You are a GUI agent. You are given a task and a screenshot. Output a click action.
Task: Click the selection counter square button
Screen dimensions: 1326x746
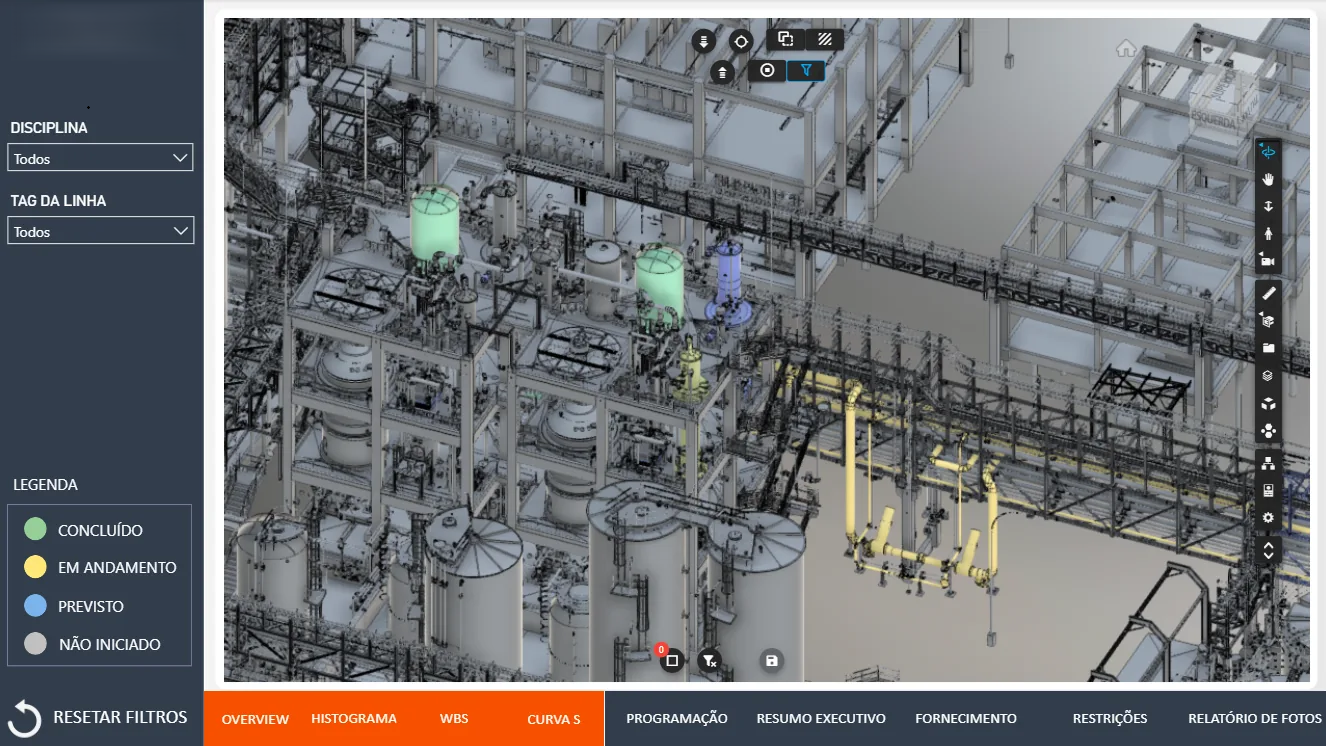pyautogui.click(x=672, y=660)
